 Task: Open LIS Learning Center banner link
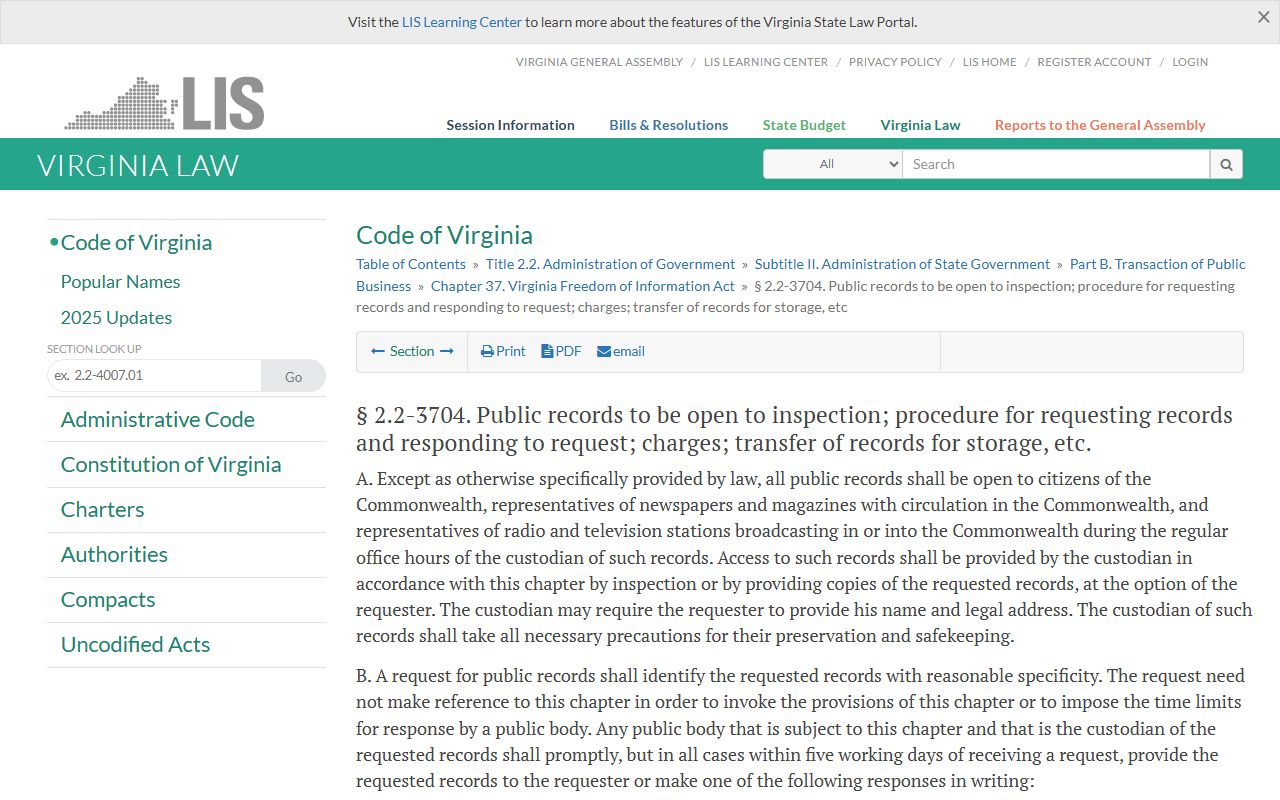pos(462,22)
